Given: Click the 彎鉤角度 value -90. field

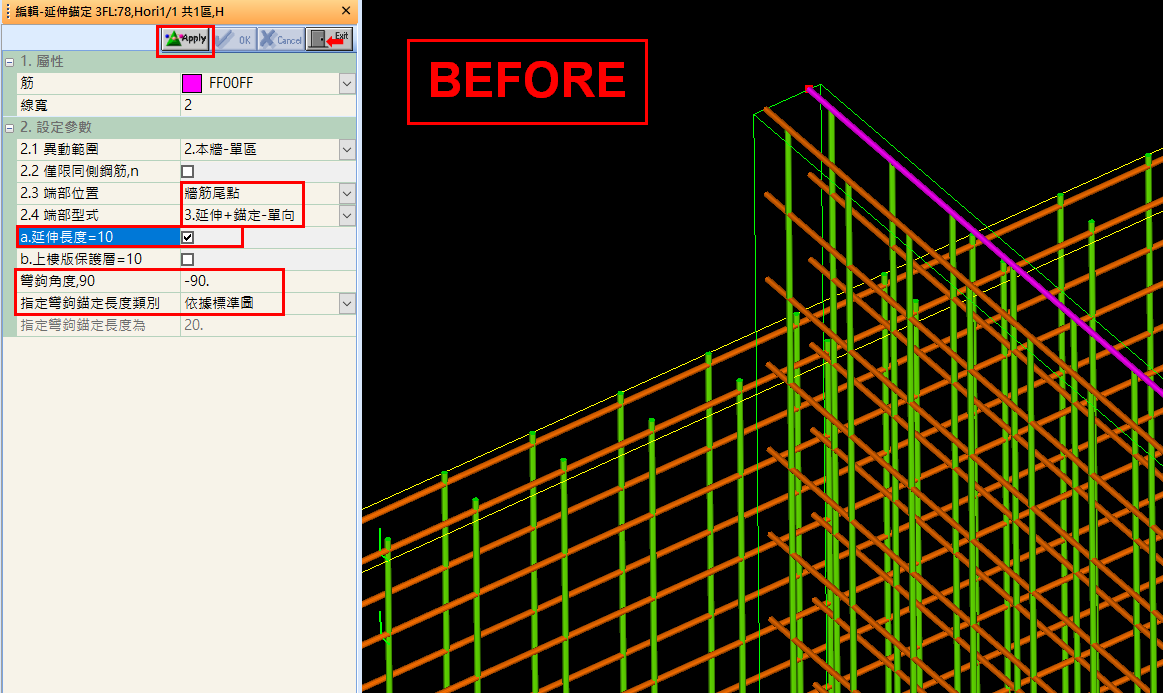Looking at the screenshot, I should point(267,281).
